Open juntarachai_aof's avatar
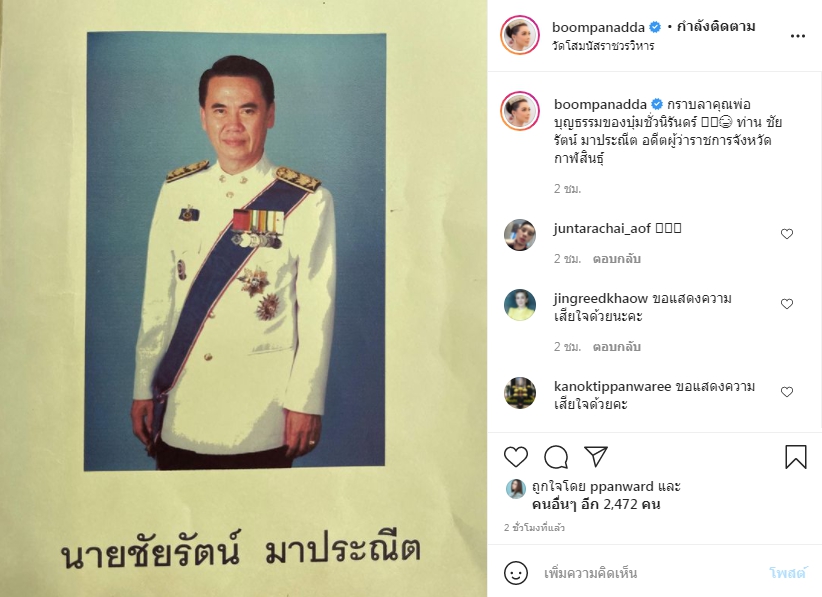 coord(520,235)
